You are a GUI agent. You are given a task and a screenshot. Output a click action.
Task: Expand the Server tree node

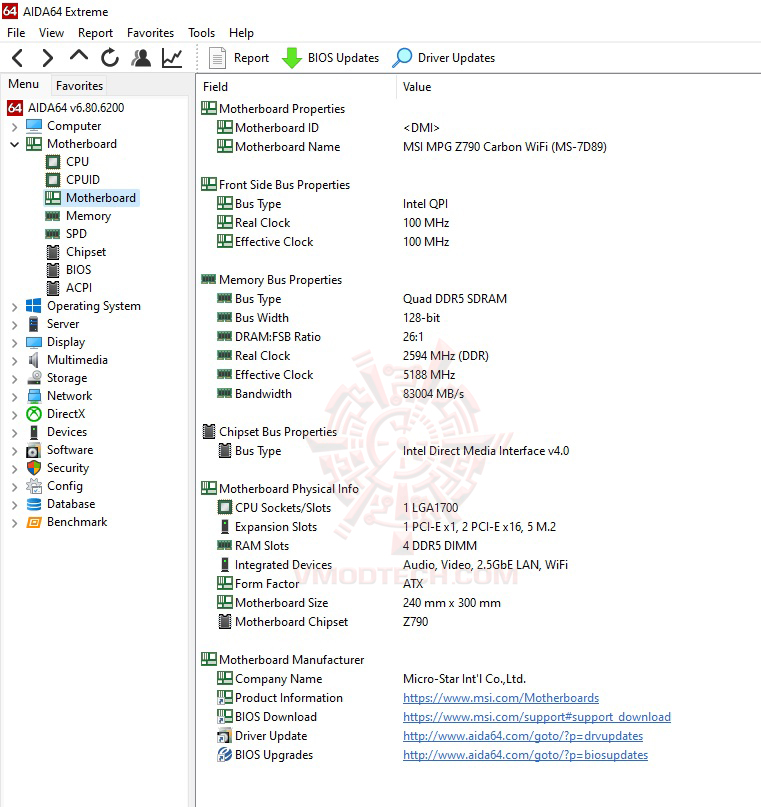(14, 325)
